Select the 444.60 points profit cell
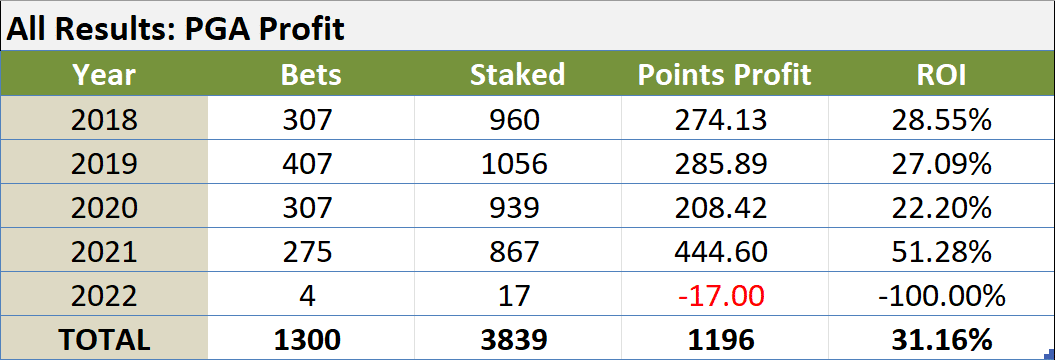 click(724, 252)
